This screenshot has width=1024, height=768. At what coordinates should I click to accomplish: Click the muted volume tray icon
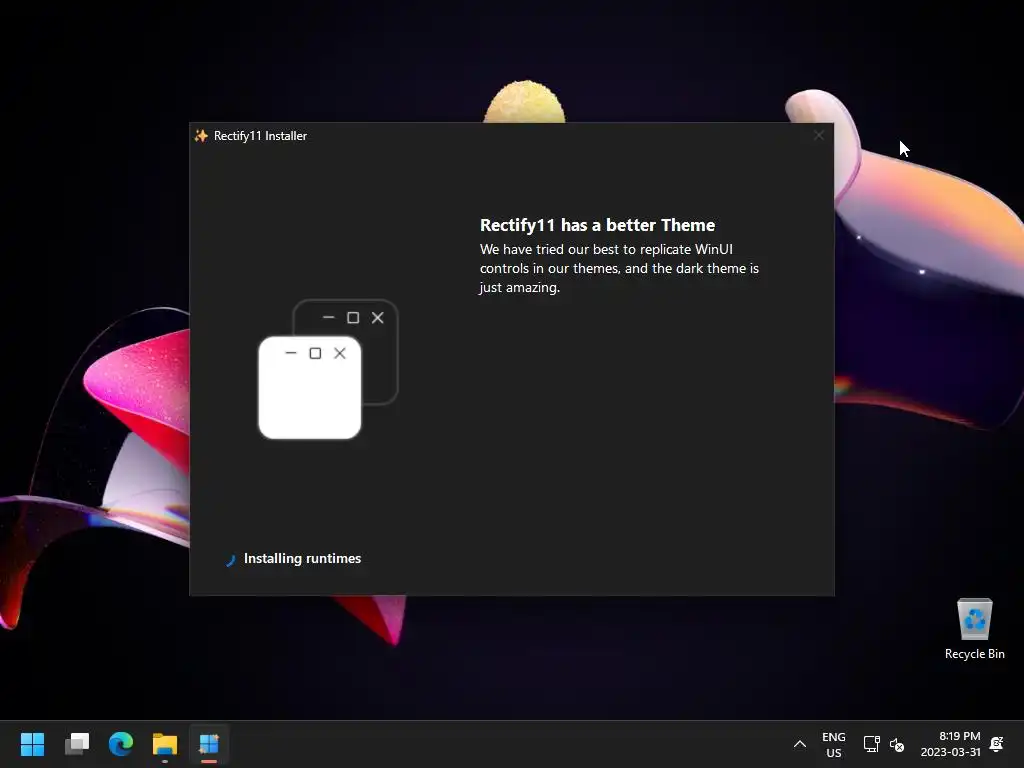pos(897,744)
